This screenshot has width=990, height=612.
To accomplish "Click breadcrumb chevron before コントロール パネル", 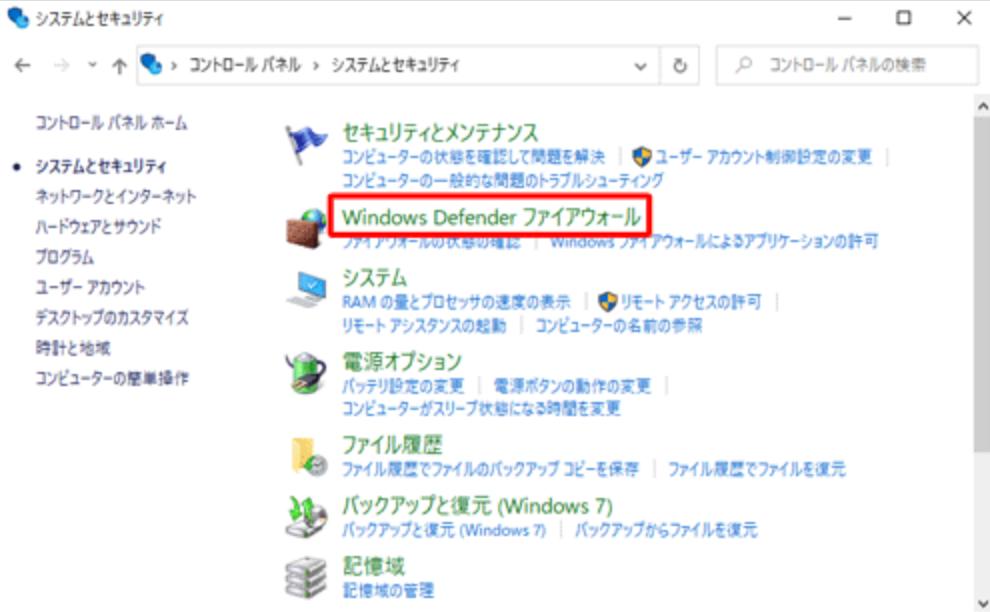I will coord(174,65).
